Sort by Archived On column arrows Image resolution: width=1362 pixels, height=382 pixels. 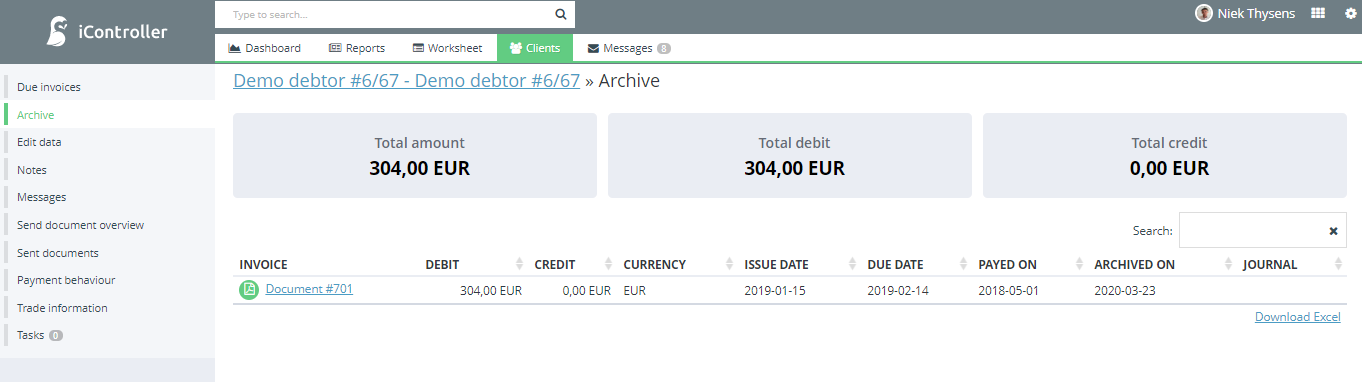click(1228, 264)
